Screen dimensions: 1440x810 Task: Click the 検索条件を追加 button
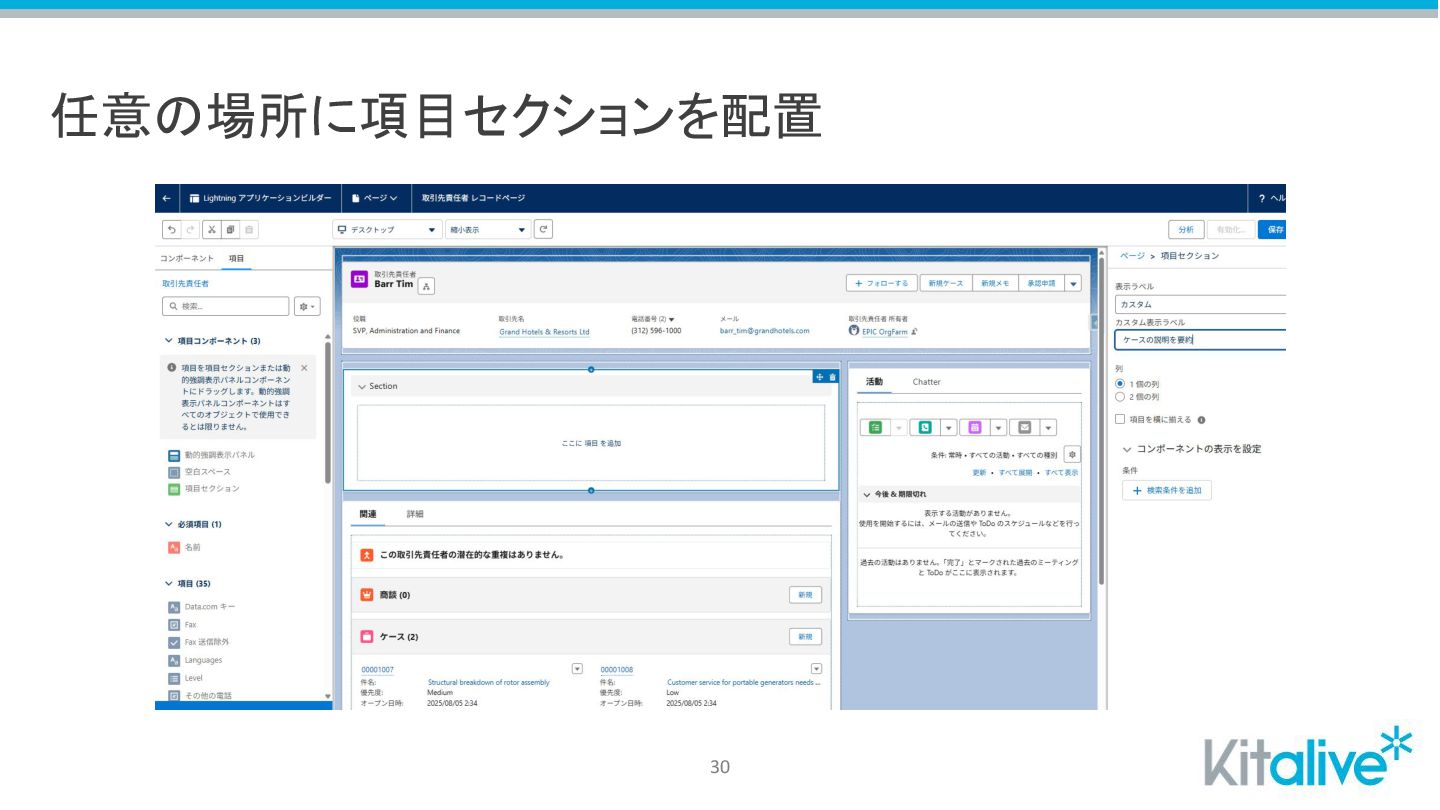coord(1167,491)
